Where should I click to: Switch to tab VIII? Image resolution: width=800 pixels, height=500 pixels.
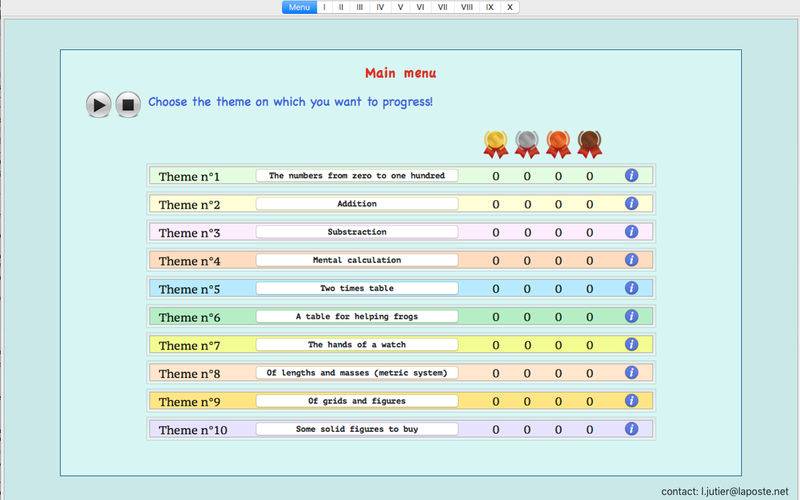pyautogui.click(x=466, y=7)
